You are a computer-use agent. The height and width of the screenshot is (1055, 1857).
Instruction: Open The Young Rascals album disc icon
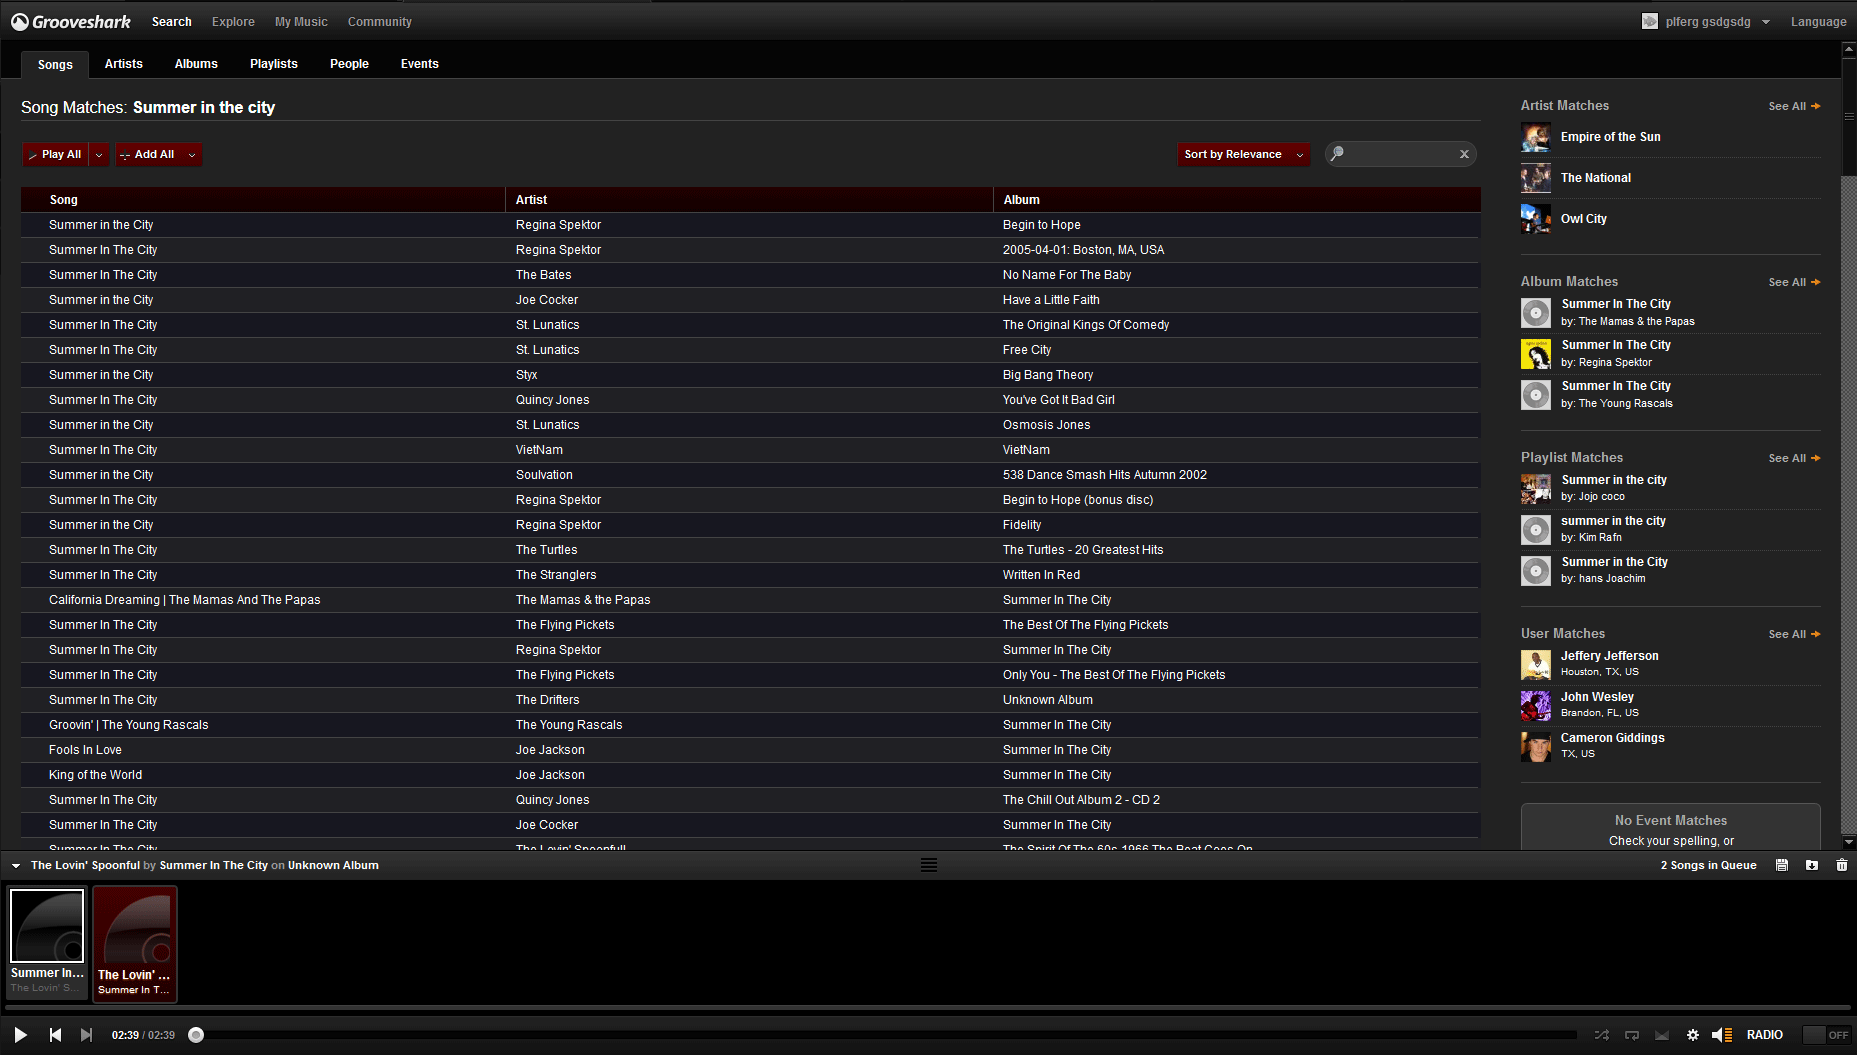[1536, 395]
